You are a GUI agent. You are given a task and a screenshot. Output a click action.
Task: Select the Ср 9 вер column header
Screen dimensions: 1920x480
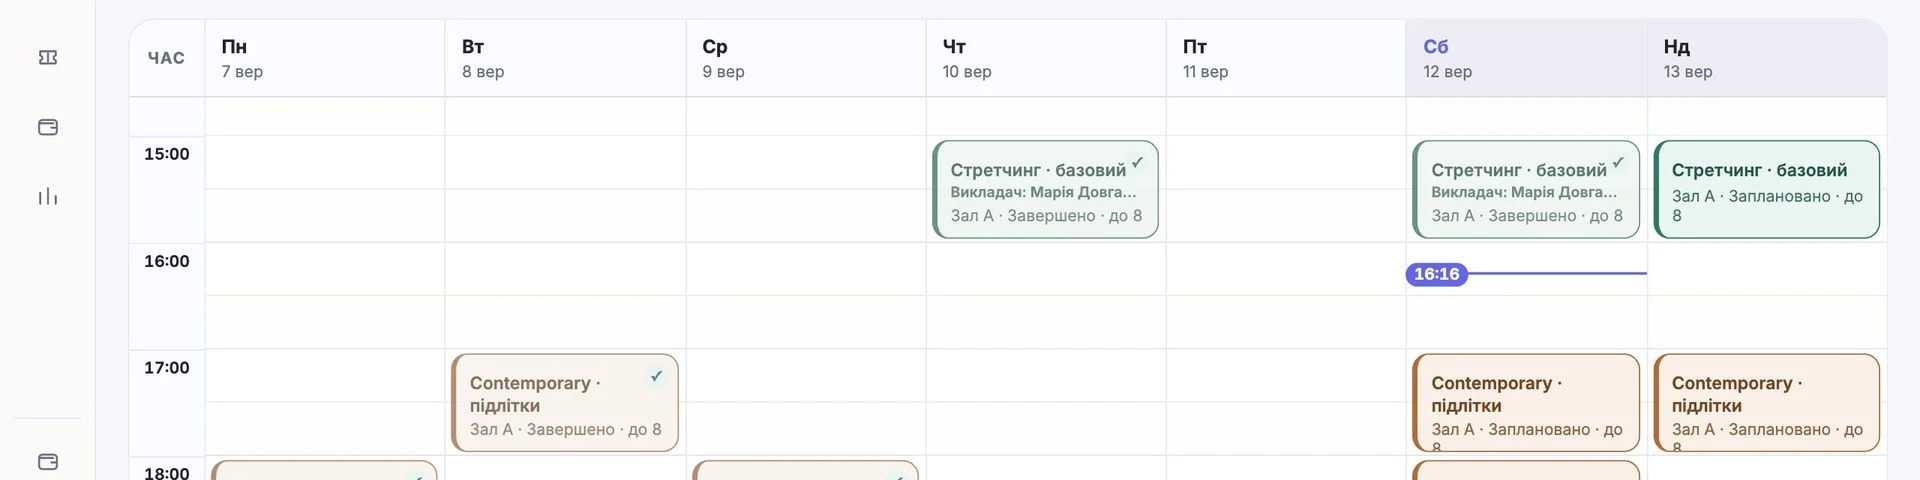(x=806, y=58)
